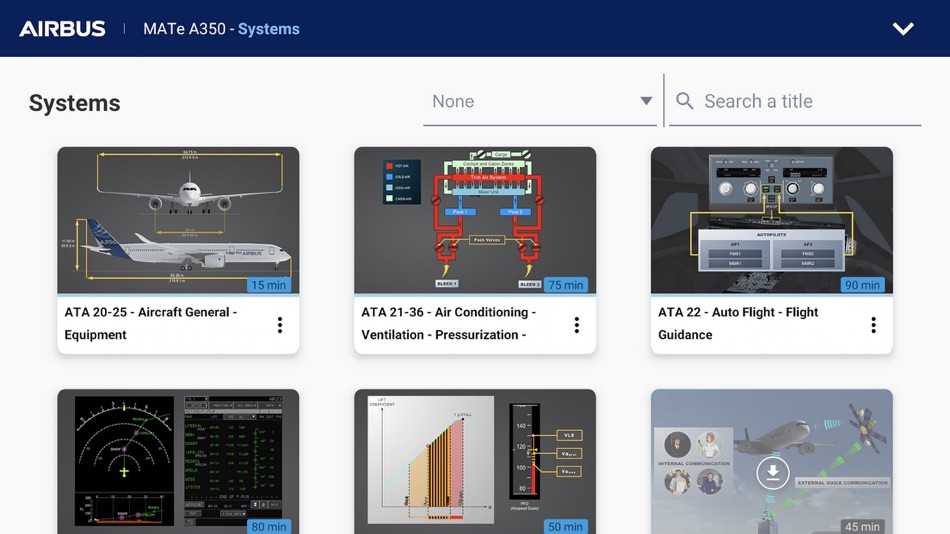Open options for ATA 21-36 Air Conditioning card
The height and width of the screenshot is (534, 950).
click(577, 325)
